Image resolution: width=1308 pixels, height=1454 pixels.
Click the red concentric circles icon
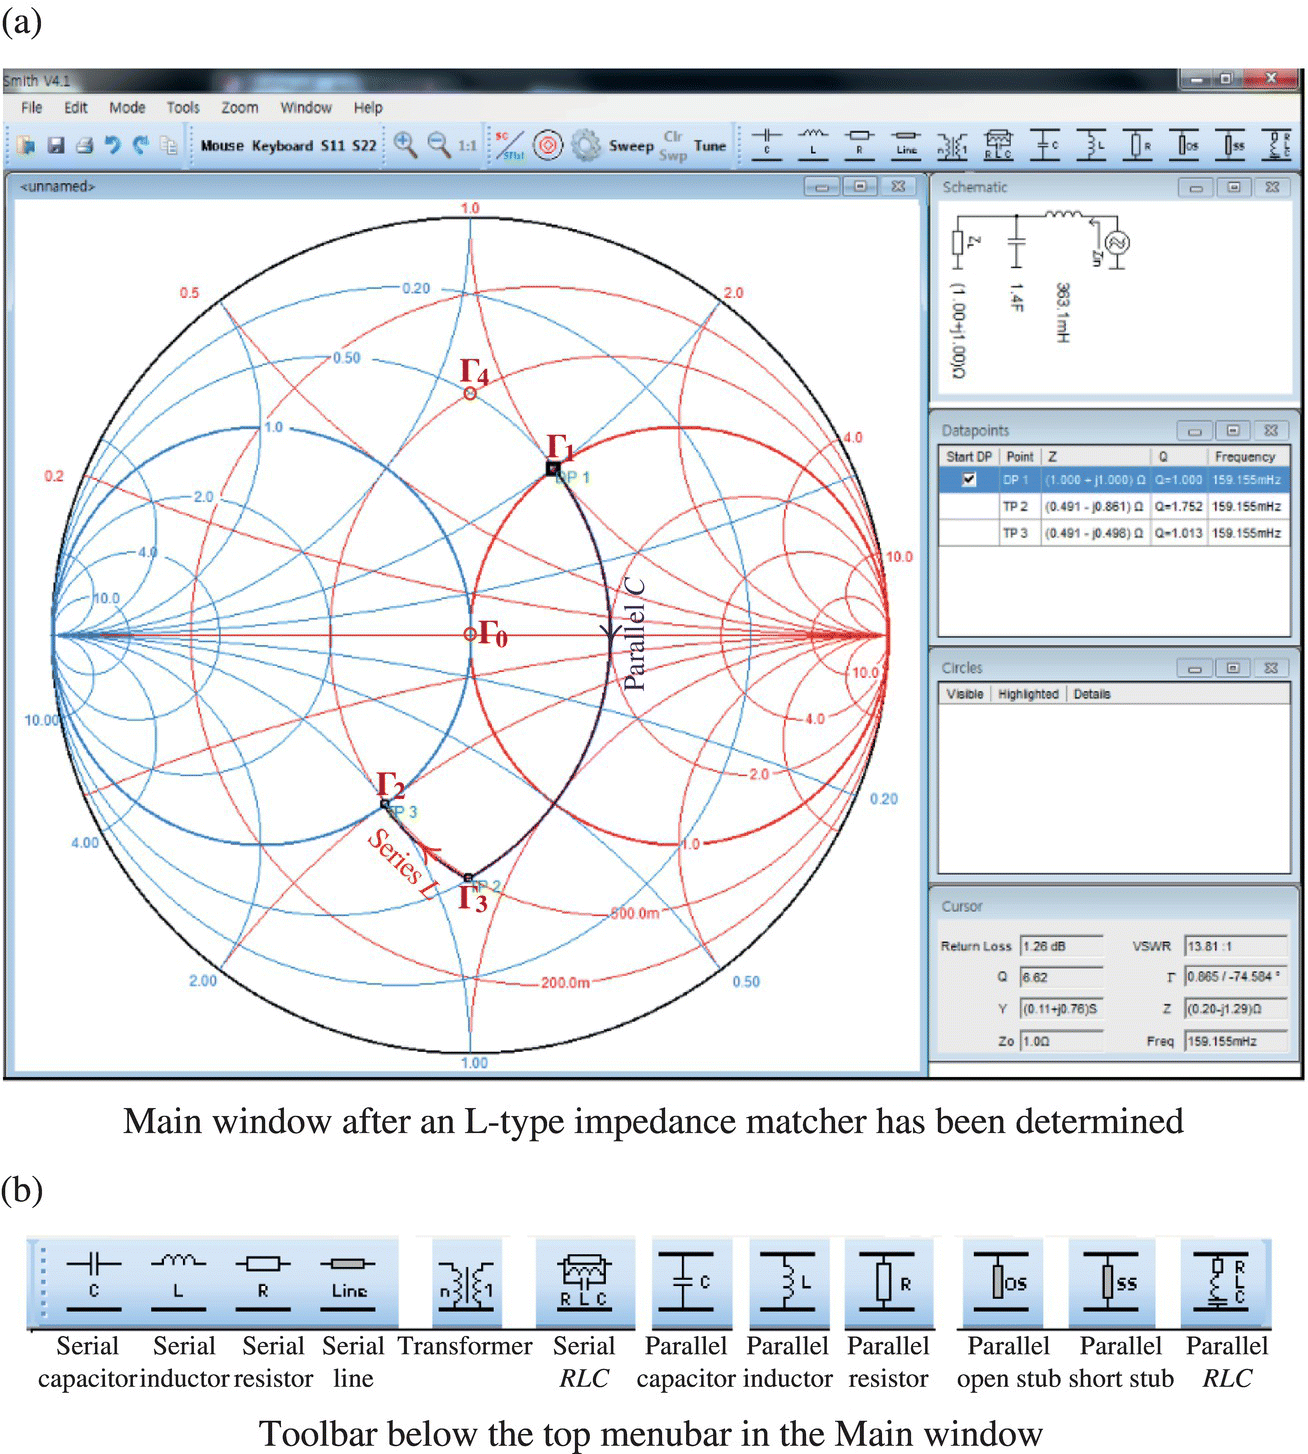point(548,146)
